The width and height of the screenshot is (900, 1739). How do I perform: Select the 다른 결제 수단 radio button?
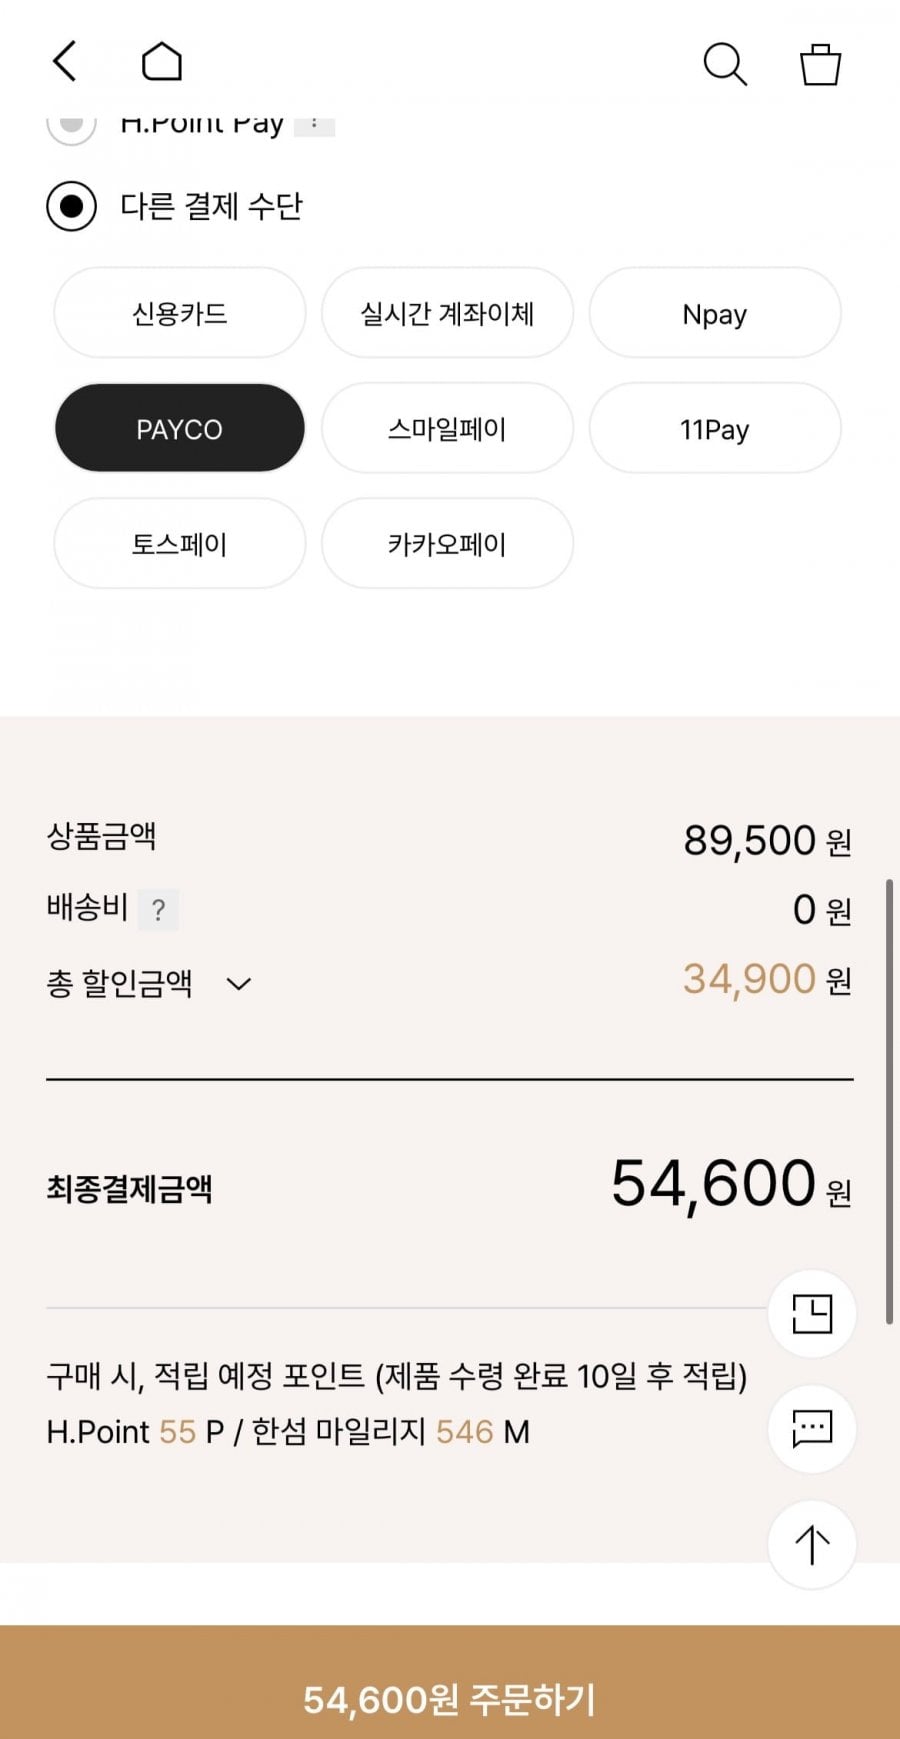[71, 207]
